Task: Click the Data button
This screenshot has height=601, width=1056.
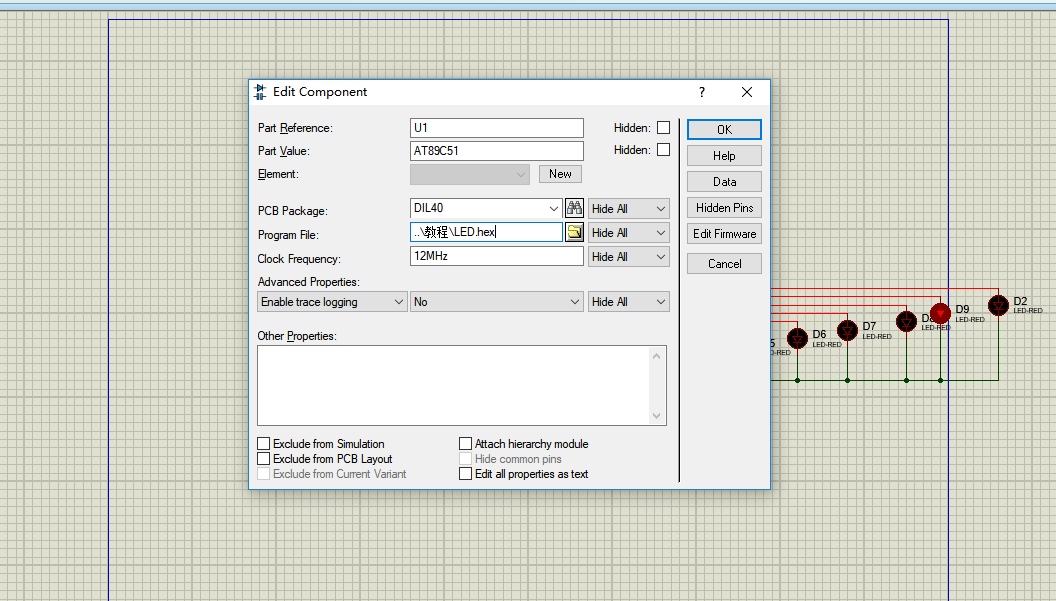Action: click(x=724, y=182)
